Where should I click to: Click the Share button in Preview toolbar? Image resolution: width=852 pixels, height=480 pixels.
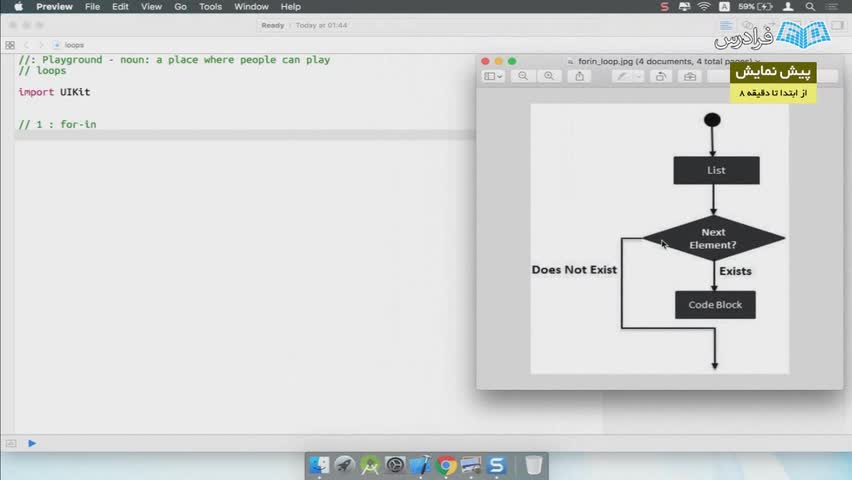click(x=580, y=77)
